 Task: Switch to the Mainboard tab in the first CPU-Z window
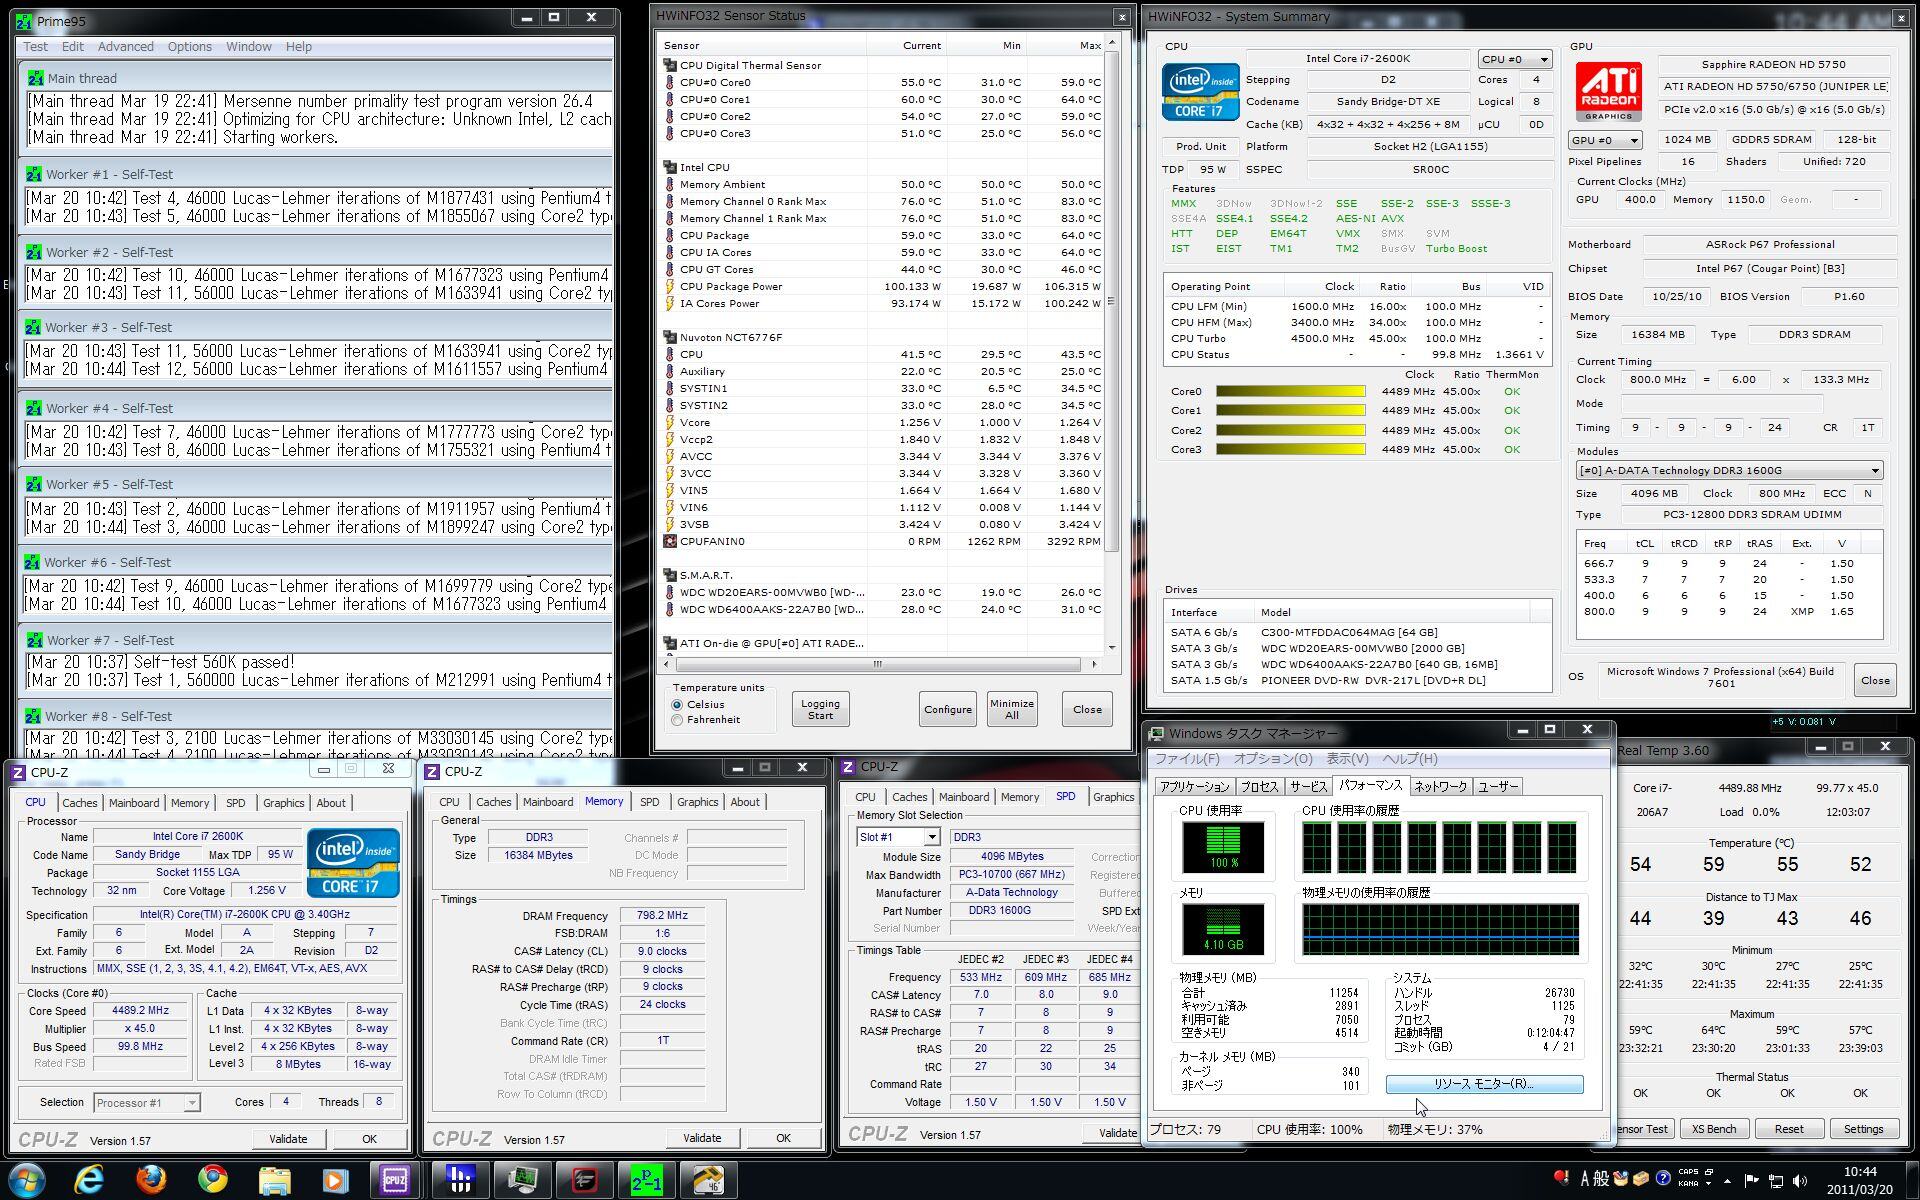coord(133,803)
